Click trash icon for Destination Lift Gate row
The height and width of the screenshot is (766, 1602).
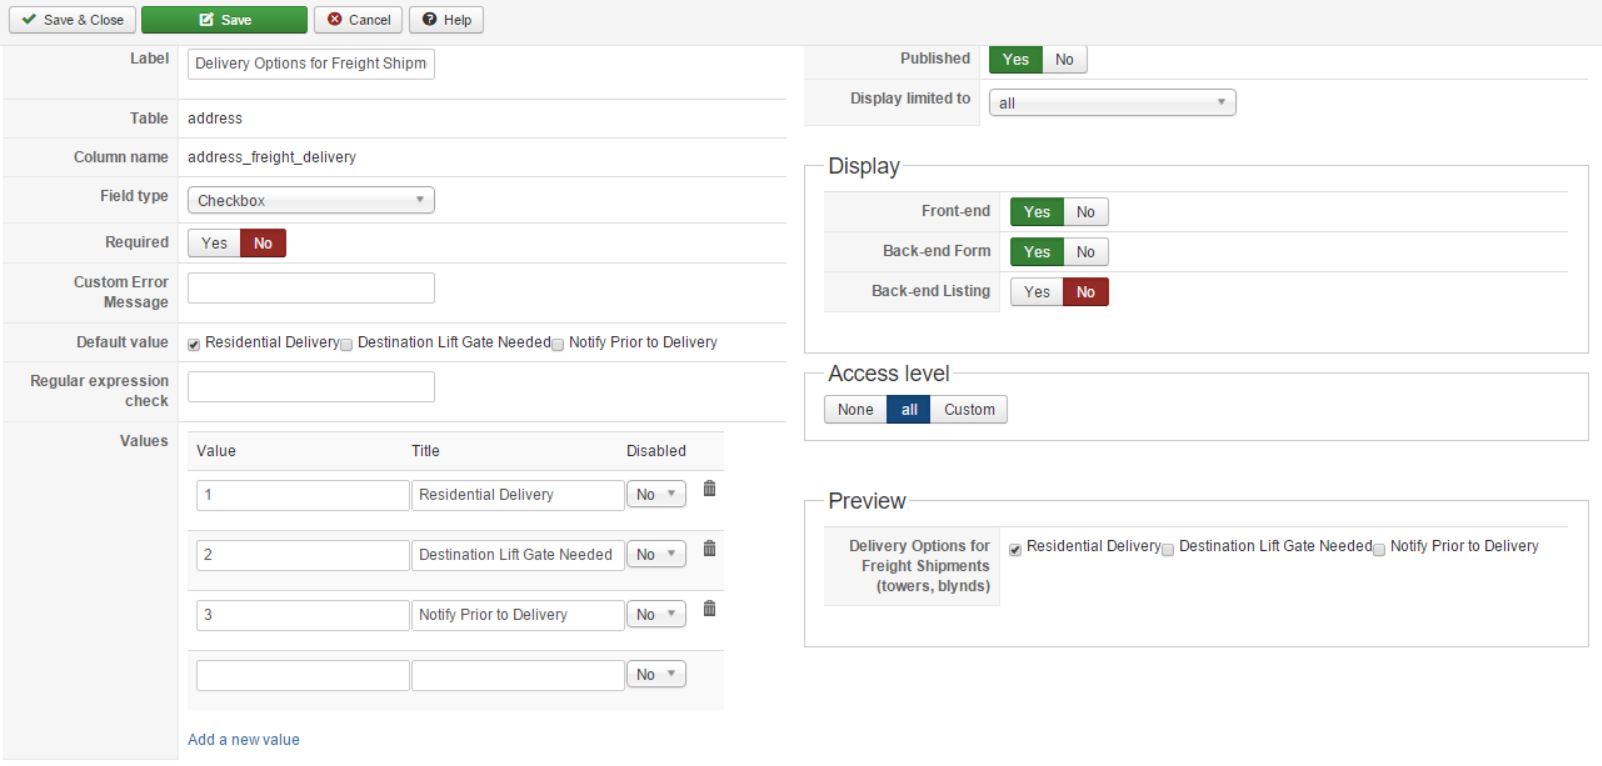click(x=709, y=549)
